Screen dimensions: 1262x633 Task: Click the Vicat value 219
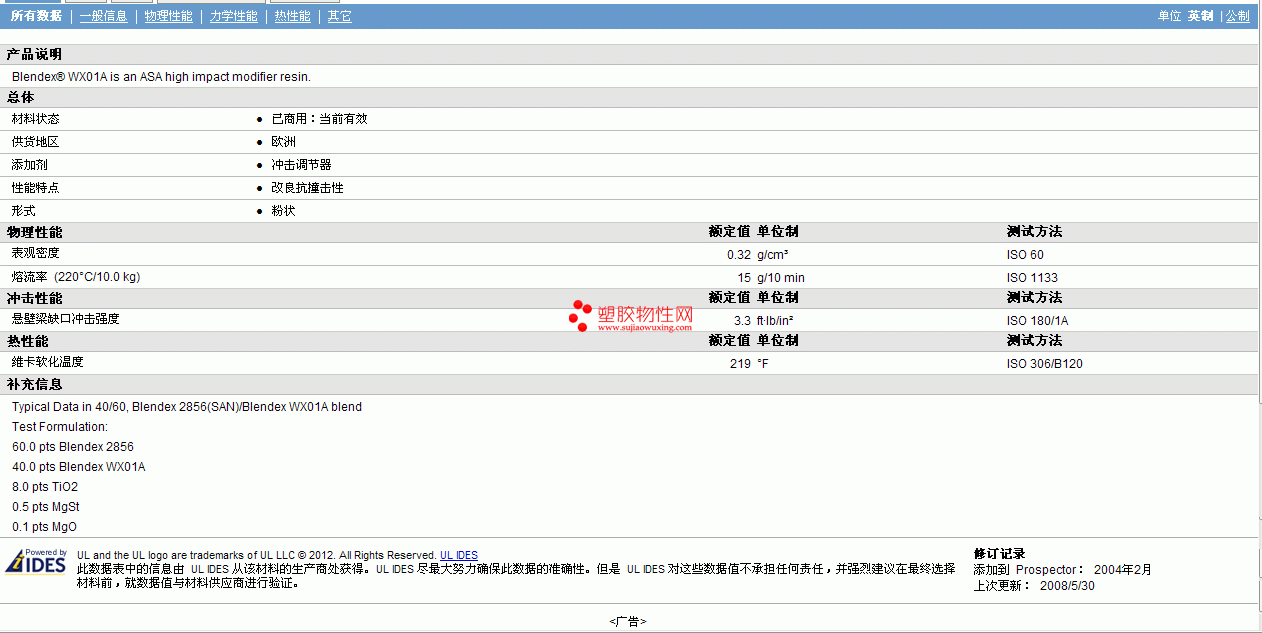point(740,364)
